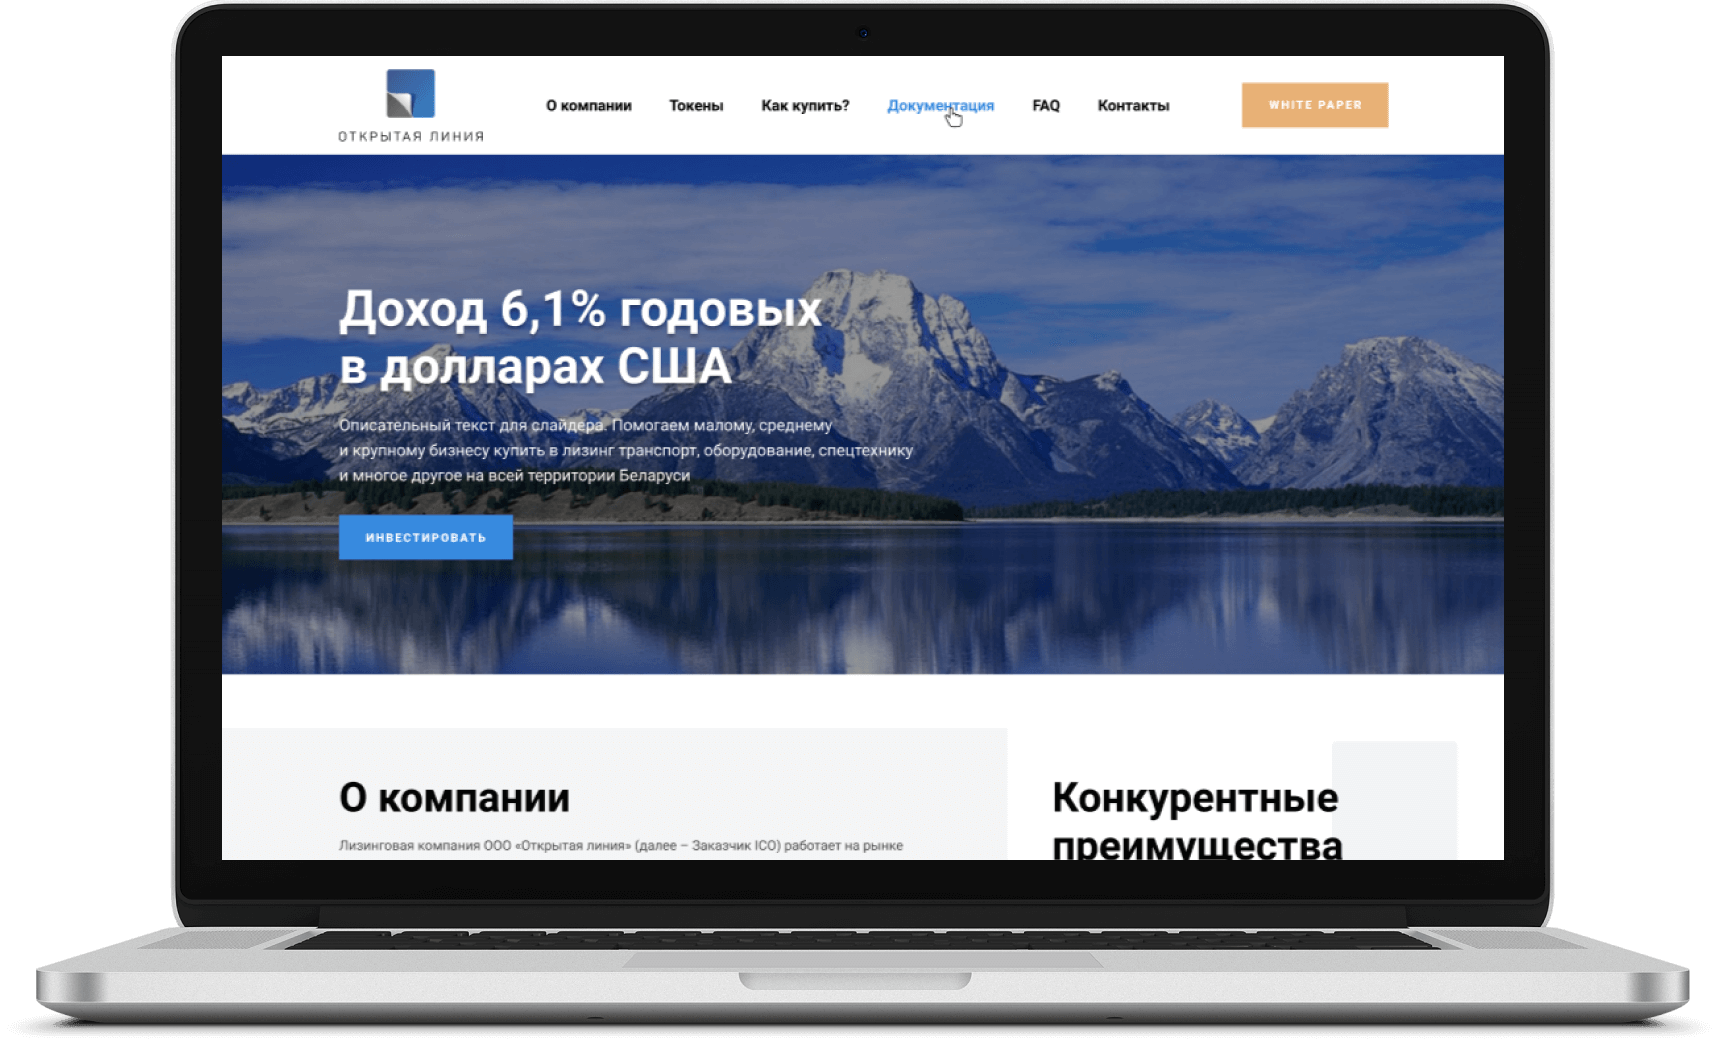Open the Документация menu link
Image resolution: width=1720 pixels, height=1040 pixels.
(x=940, y=106)
